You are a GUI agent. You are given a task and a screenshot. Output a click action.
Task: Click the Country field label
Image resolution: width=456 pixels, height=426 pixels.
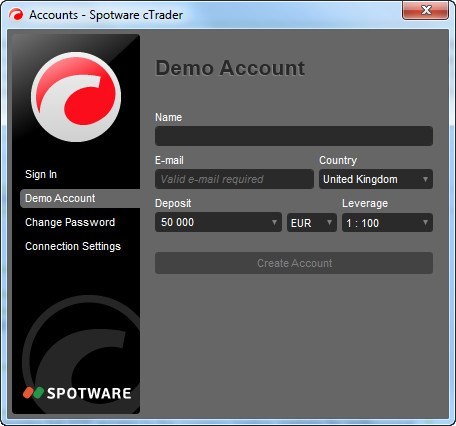click(x=338, y=160)
